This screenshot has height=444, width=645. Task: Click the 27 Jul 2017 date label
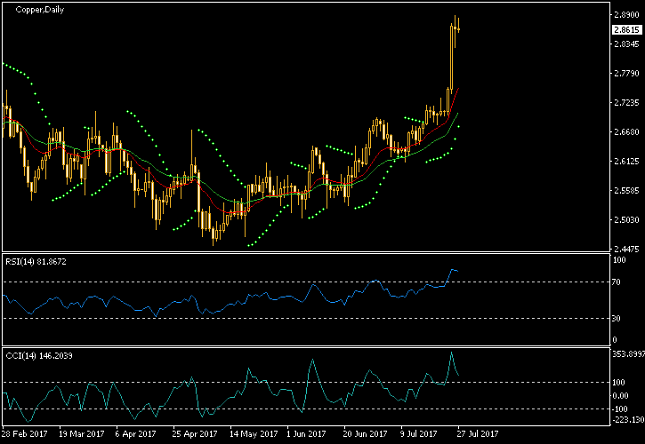477,434
